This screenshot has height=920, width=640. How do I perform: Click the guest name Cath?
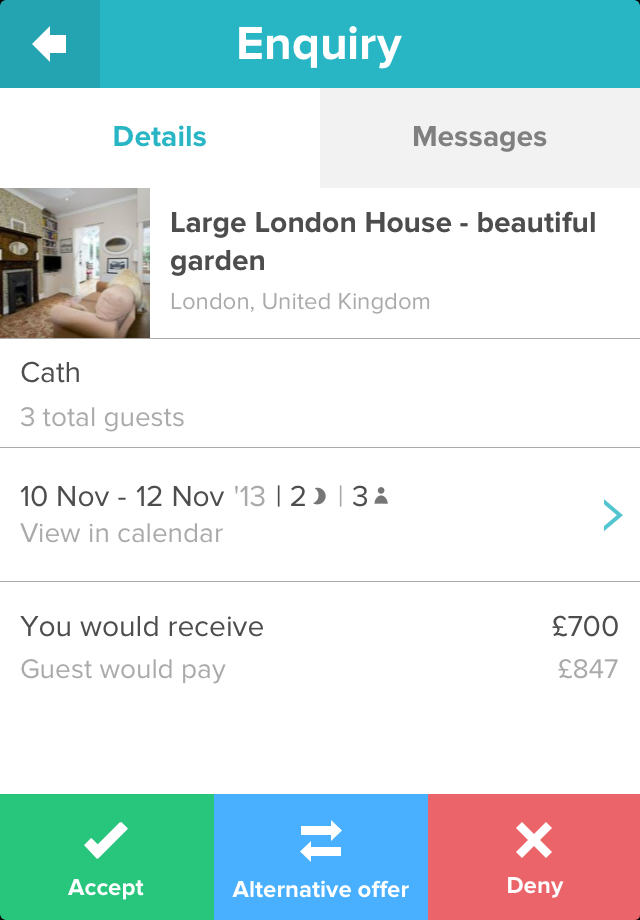coord(50,373)
